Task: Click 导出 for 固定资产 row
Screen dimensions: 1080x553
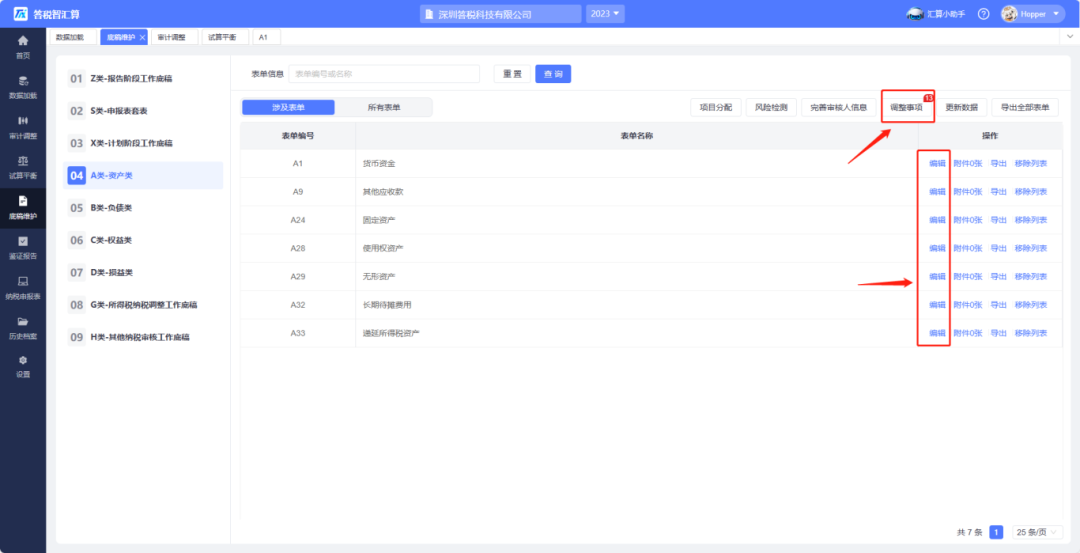Action: tap(998, 220)
